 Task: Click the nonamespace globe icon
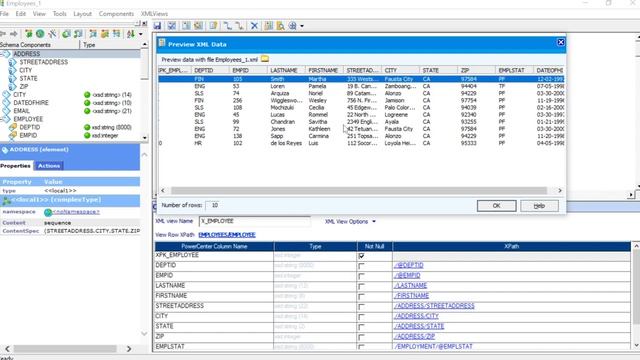point(48,212)
